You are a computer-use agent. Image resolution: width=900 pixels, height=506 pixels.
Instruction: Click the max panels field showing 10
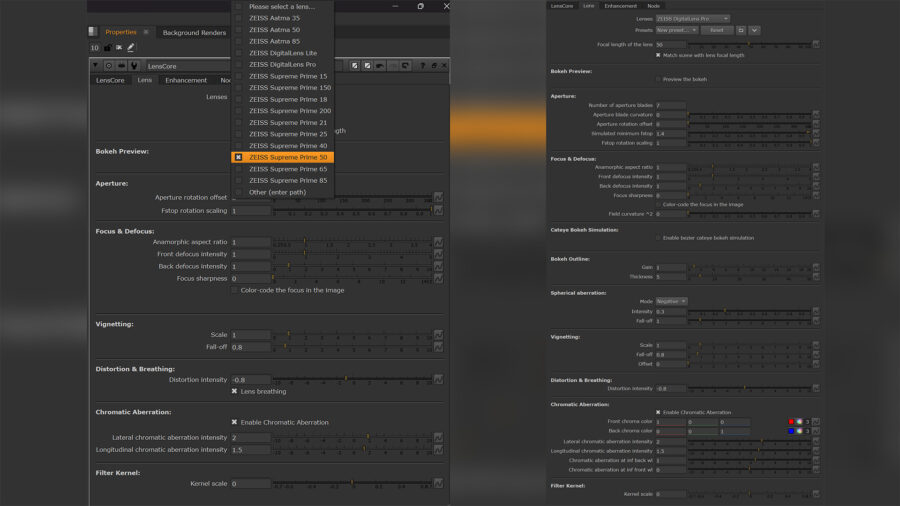95,48
